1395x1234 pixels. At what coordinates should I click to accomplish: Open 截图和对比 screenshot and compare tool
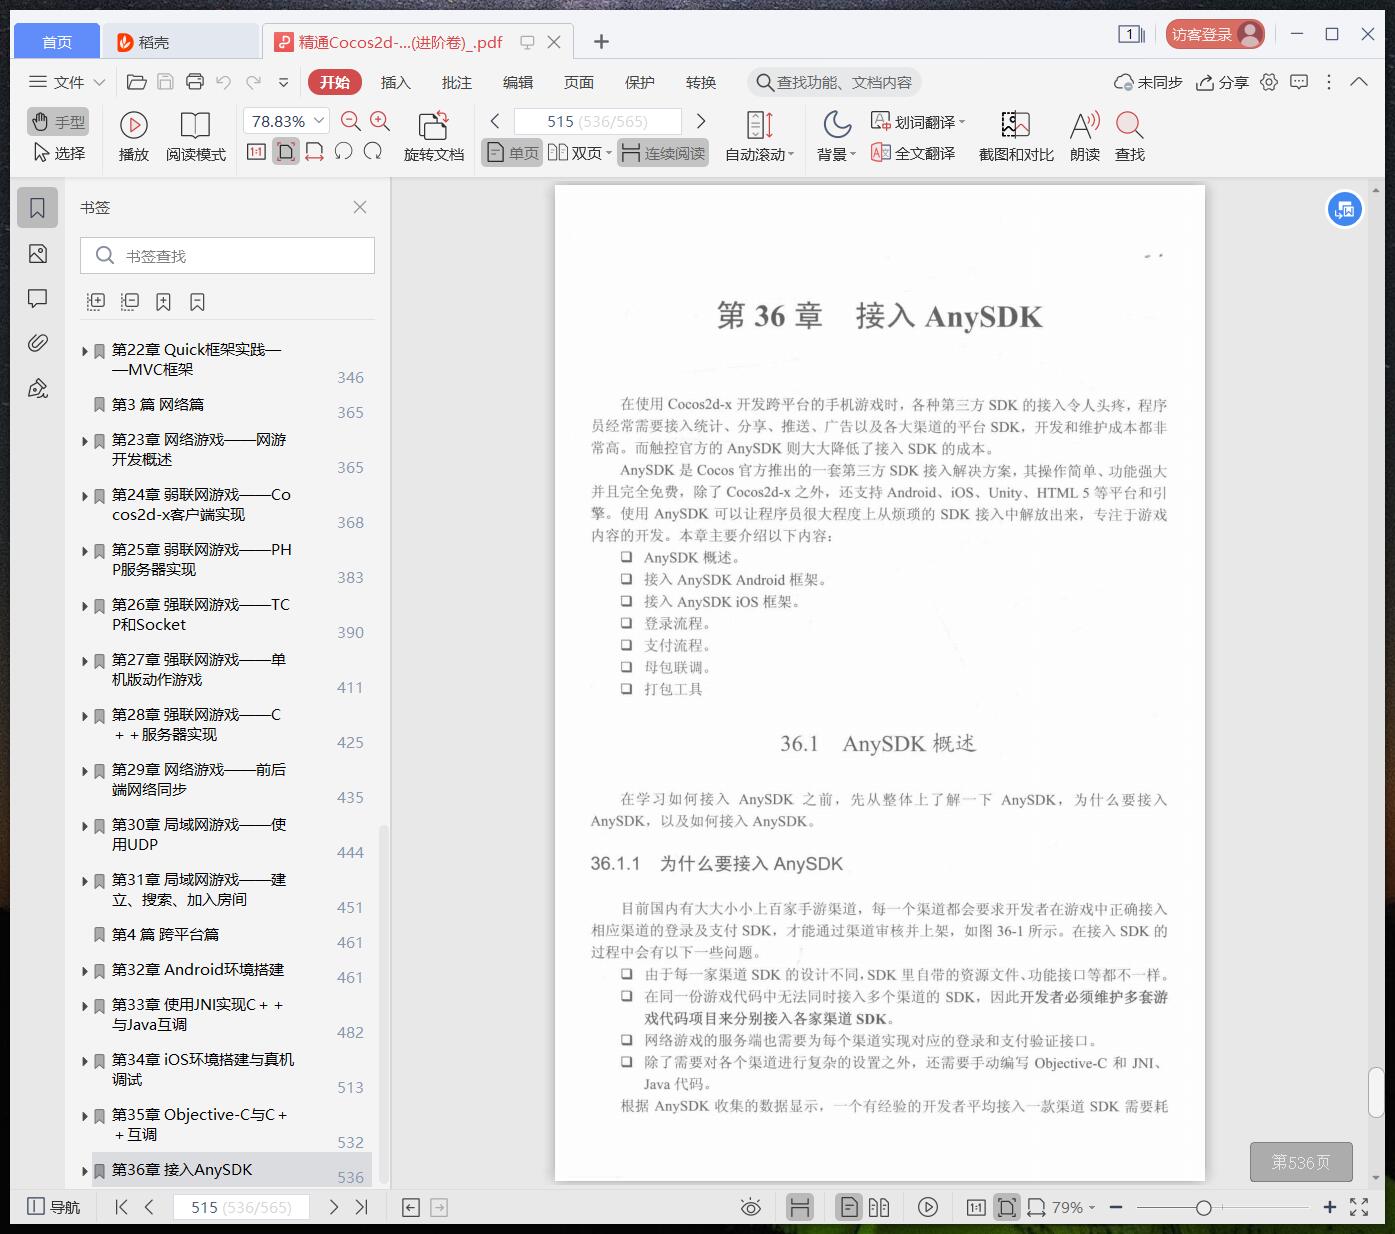(x=1016, y=135)
